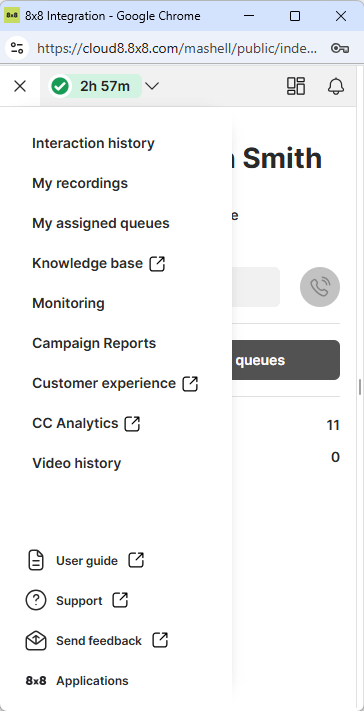Open Customer experience menu item
Screen dimensions: 364x711
(104, 383)
